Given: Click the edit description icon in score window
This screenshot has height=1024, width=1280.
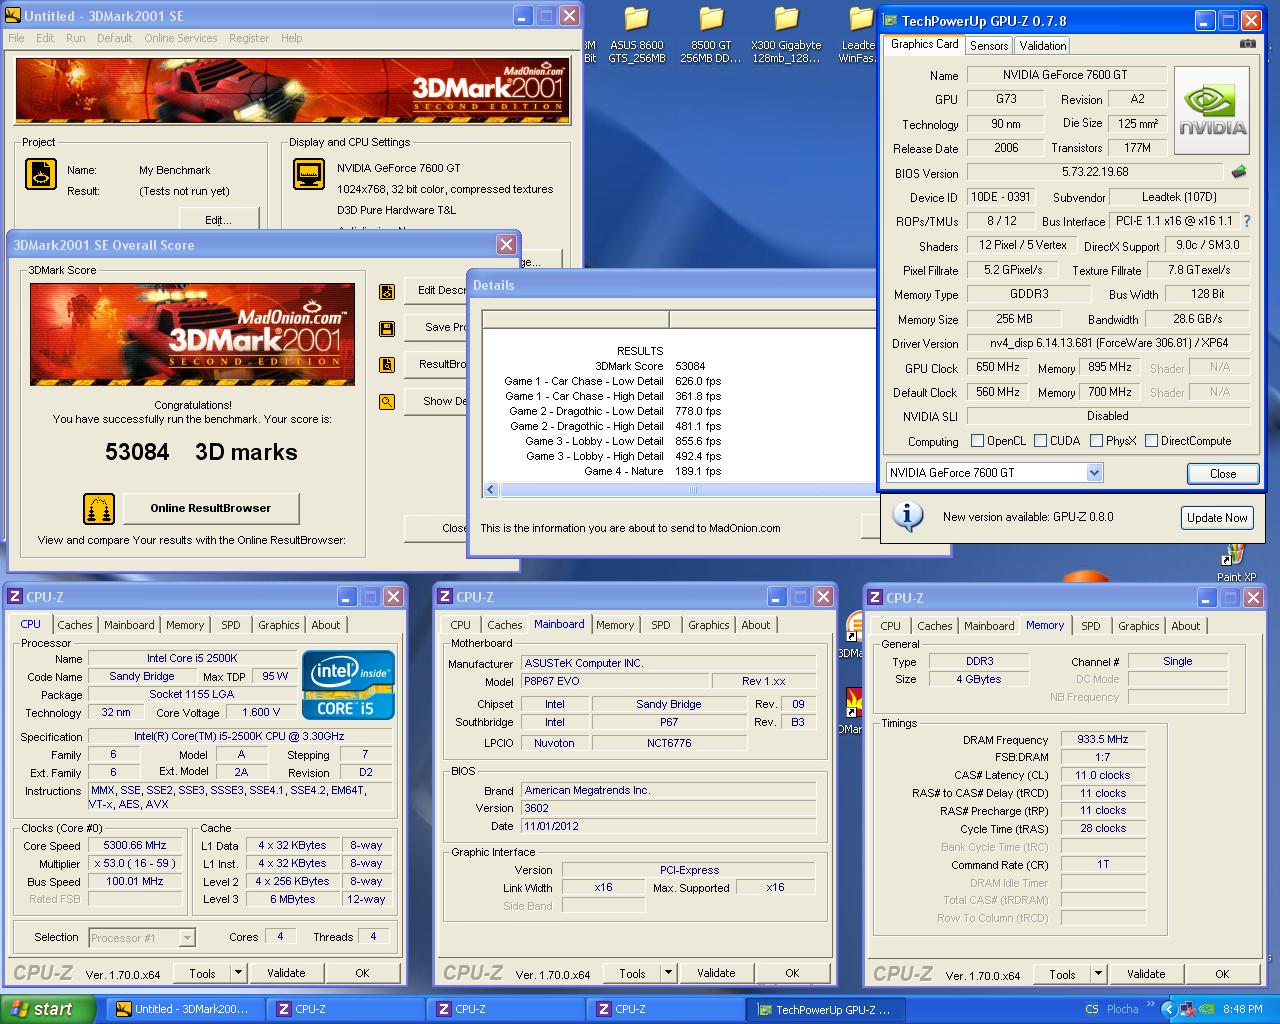Looking at the screenshot, I should (387, 292).
